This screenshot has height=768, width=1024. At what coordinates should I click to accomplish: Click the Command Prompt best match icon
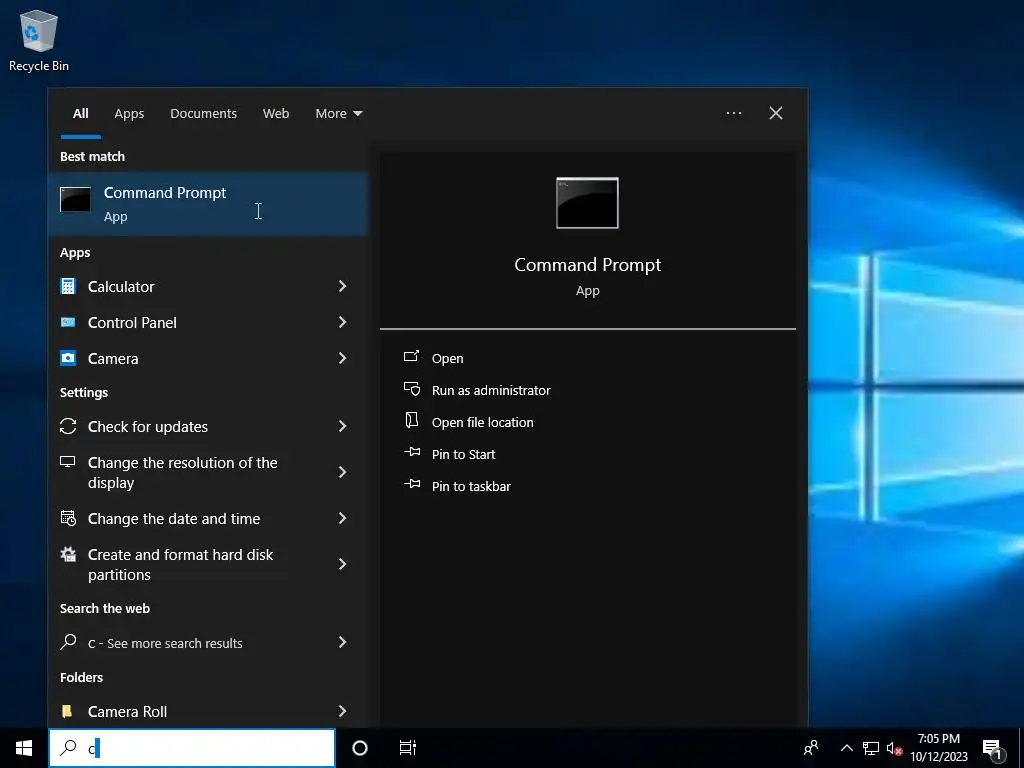[75, 200]
